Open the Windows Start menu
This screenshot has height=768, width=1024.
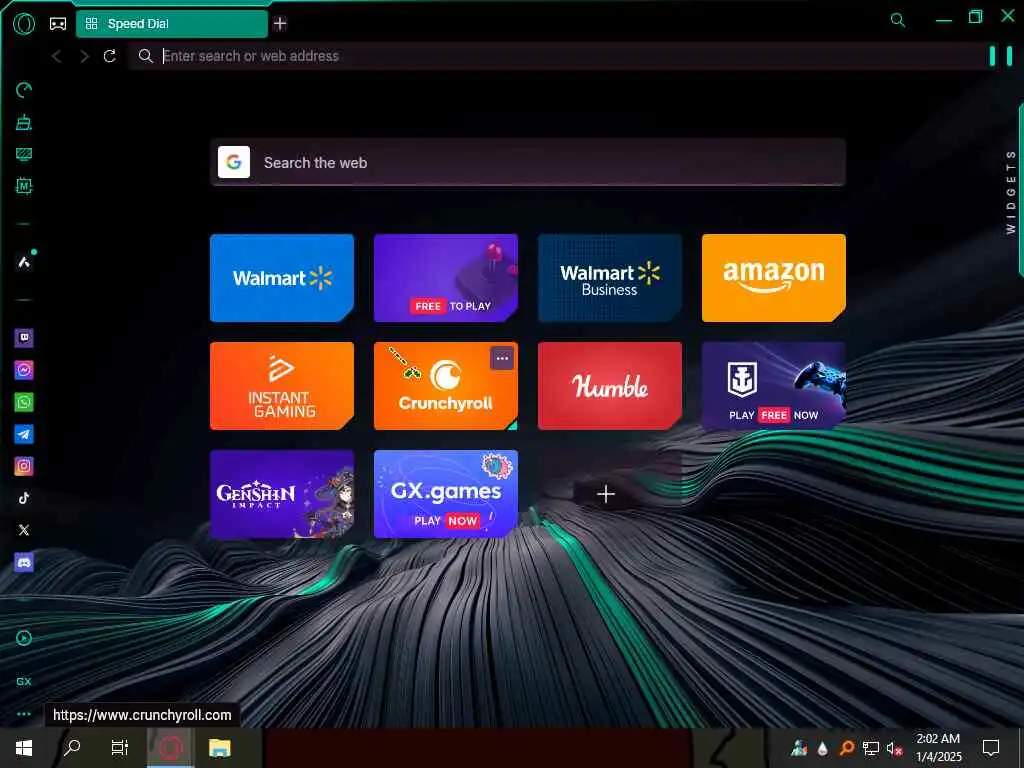click(x=24, y=748)
